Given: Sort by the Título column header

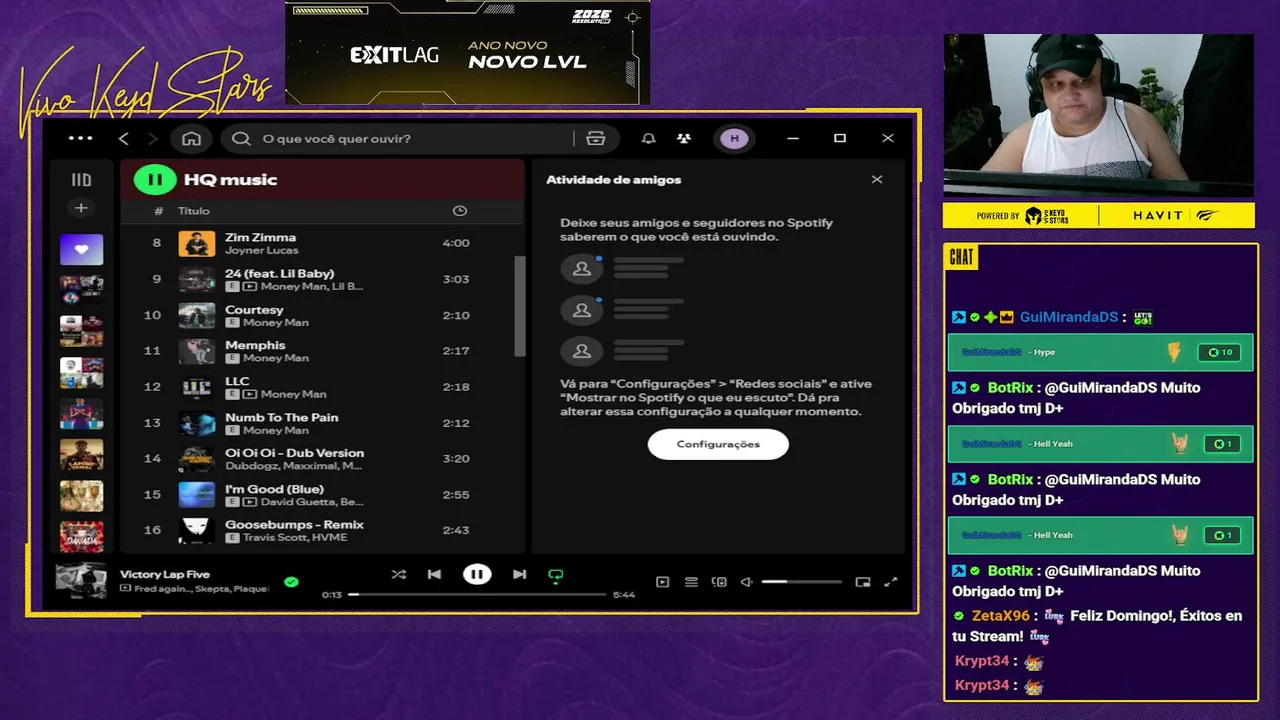Looking at the screenshot, I should coord(194,211).
